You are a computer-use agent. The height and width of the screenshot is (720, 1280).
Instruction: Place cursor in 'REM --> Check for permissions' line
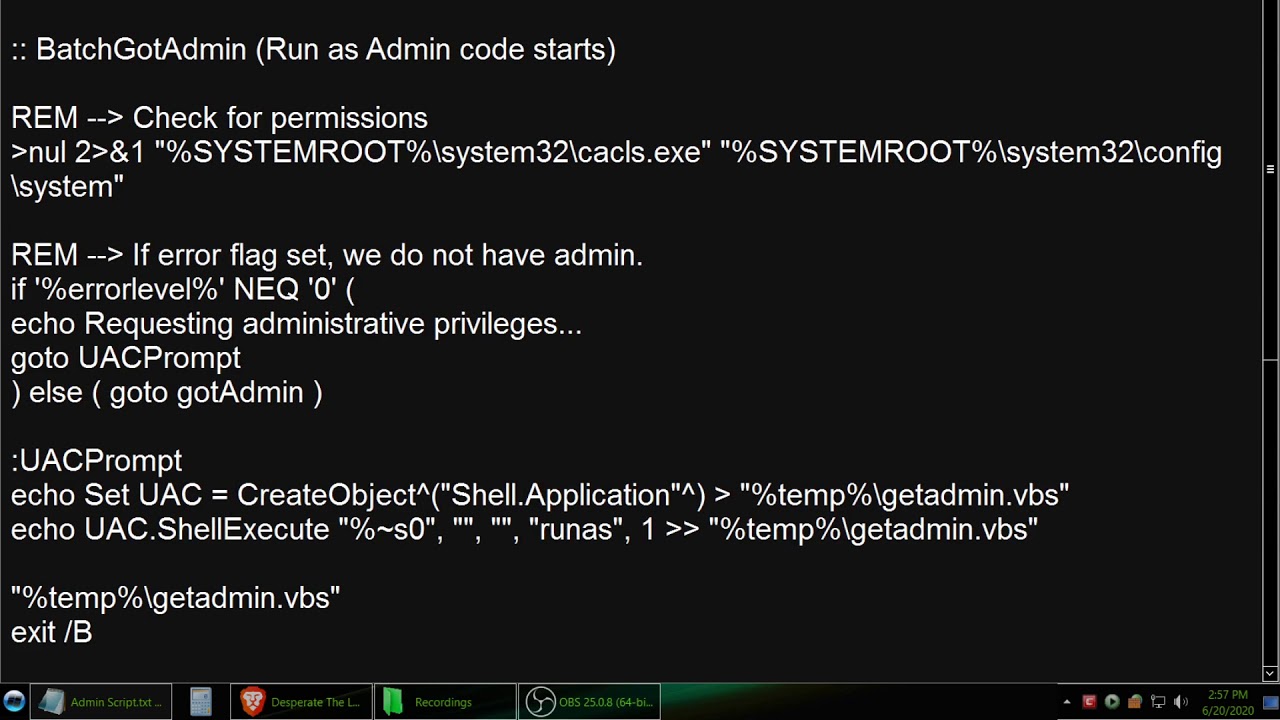pos(219,118)
